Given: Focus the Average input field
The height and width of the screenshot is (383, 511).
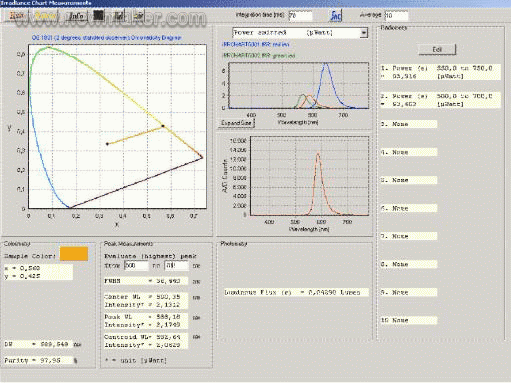Looking at the screenshot, I should (x=396, y=15).
